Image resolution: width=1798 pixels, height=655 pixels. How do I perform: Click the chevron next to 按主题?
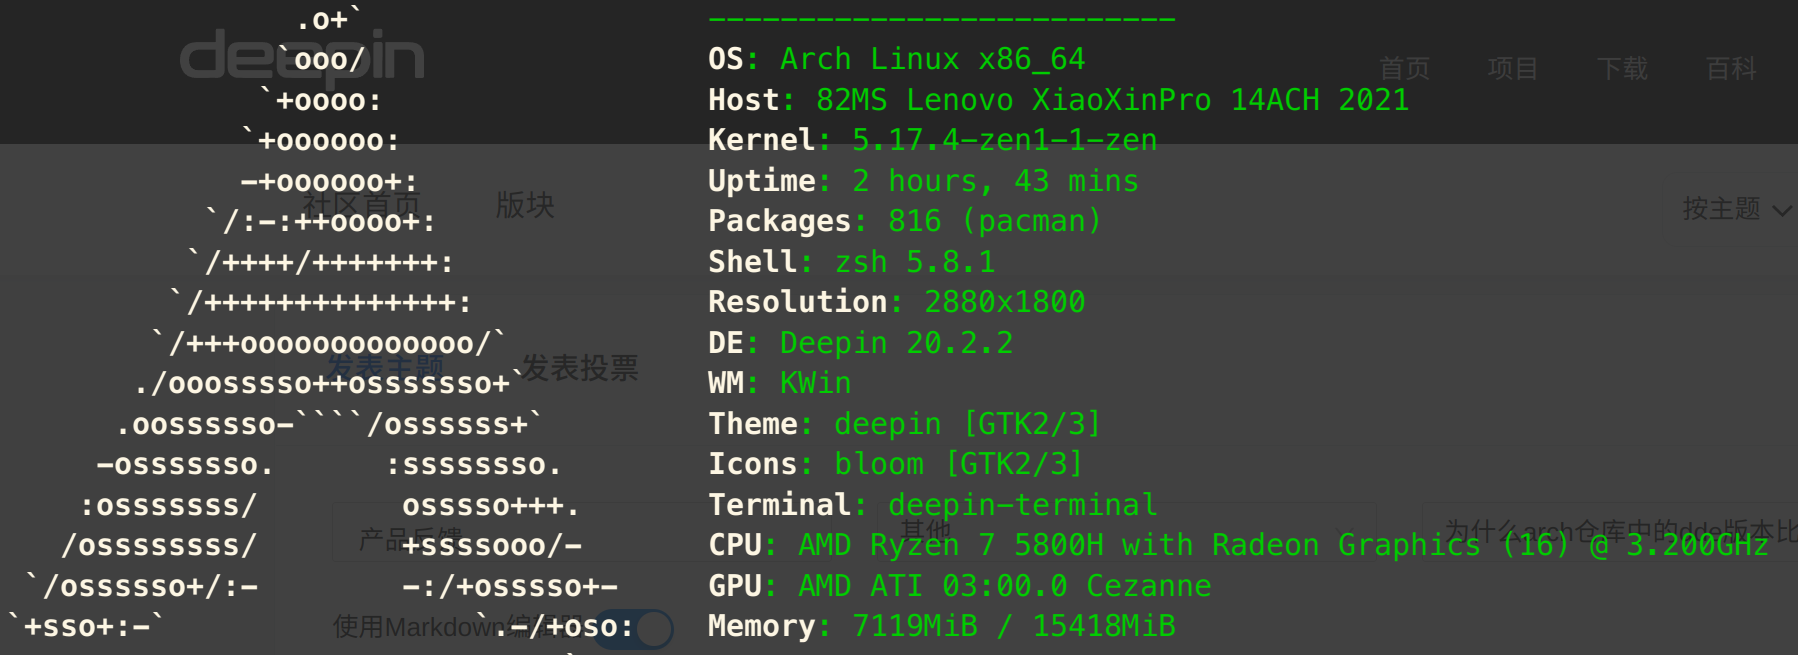(1782, 210)
